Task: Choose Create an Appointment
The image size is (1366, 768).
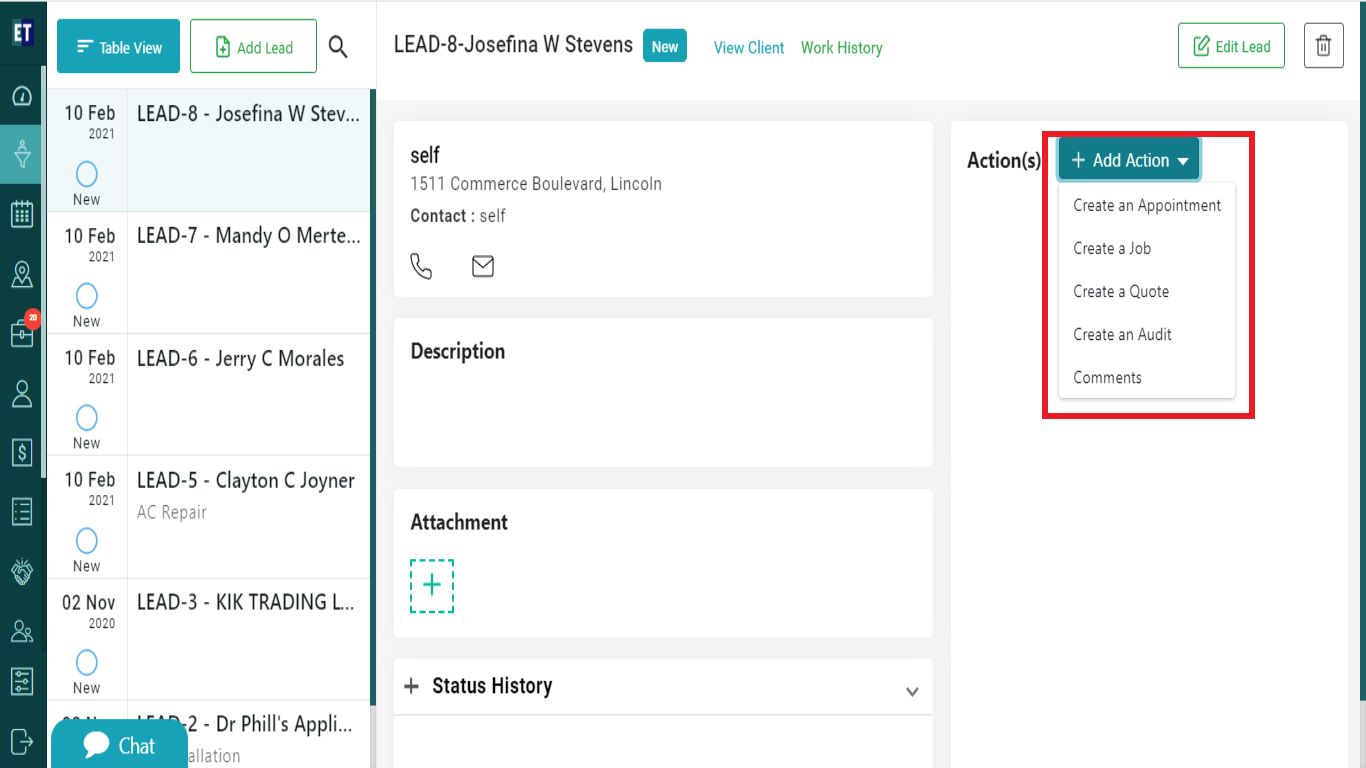Action: click(1147, 205)
